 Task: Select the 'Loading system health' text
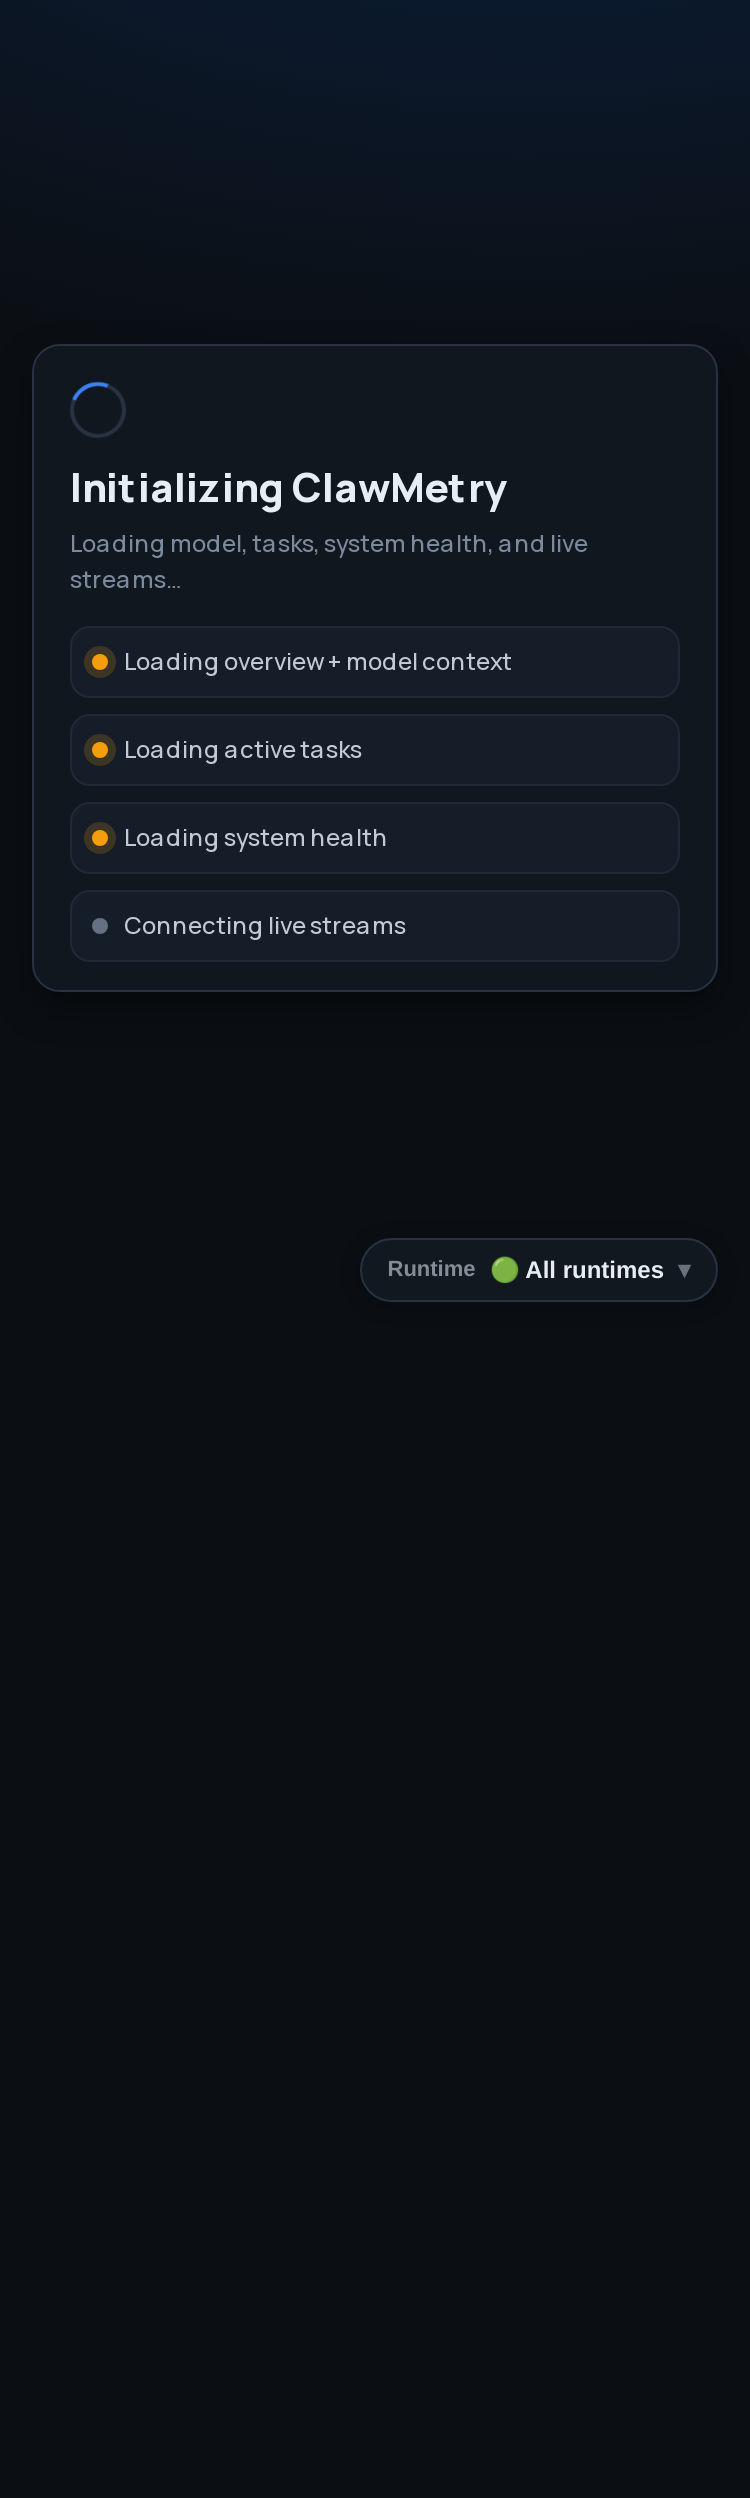tap(255, 838)
